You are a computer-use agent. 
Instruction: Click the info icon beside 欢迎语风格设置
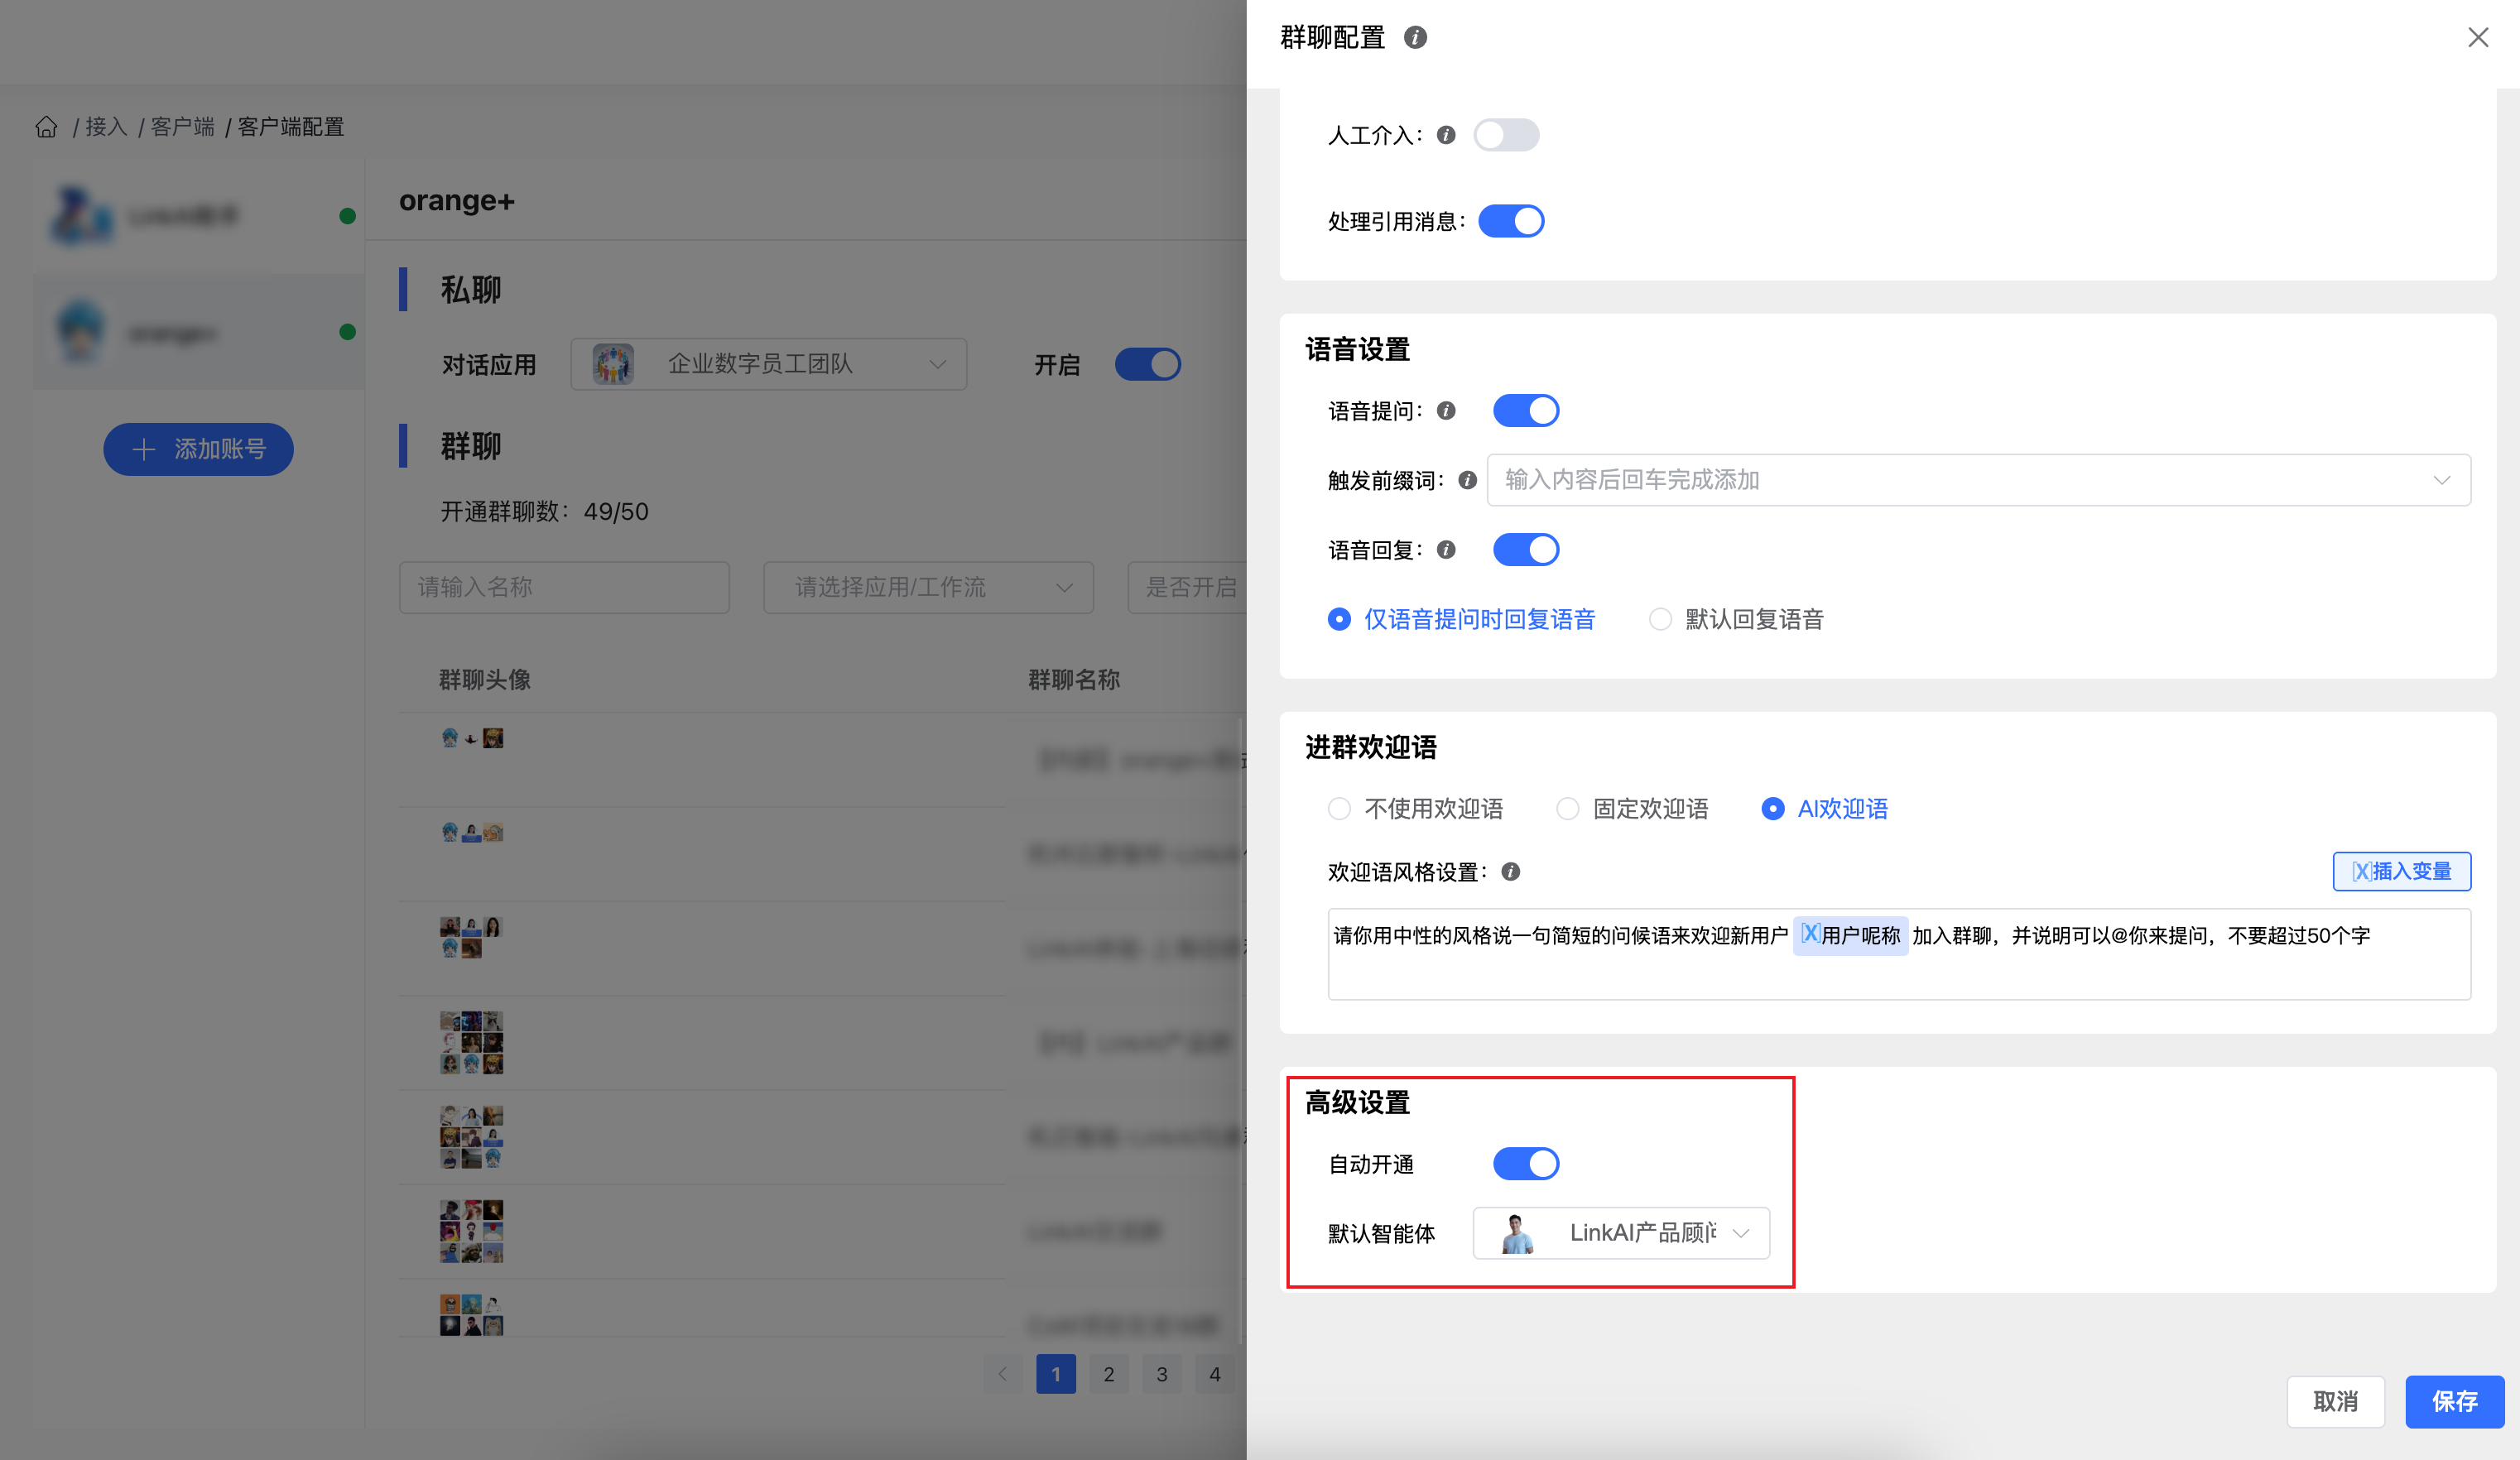tap(1511, 872)
